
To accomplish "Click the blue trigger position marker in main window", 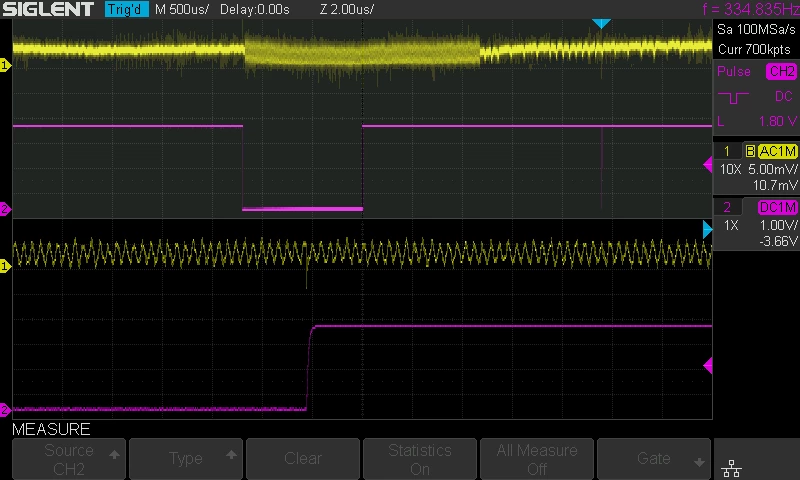I will (601, 23).
